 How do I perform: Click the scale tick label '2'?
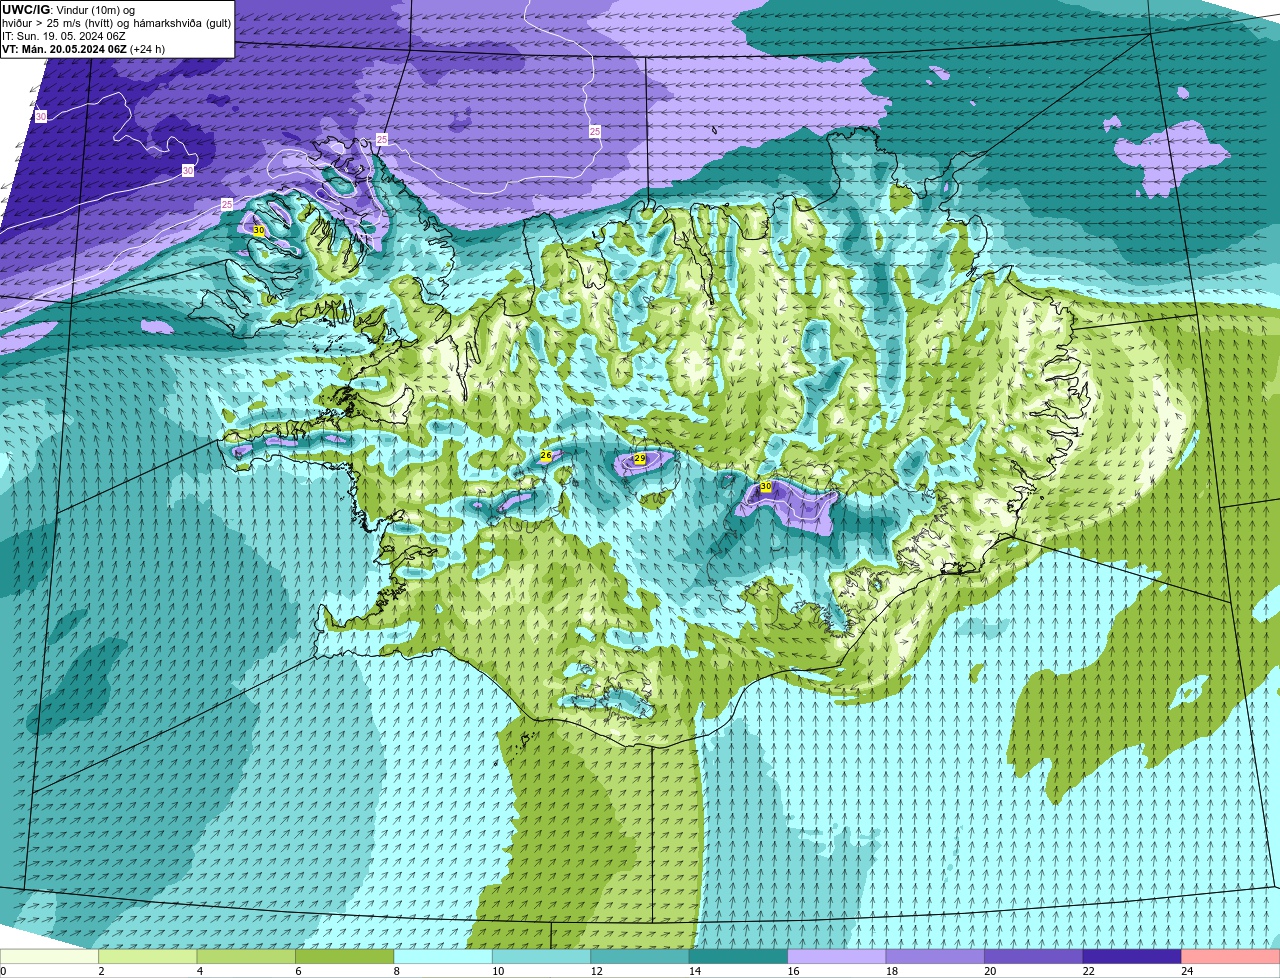pos(101,971)
